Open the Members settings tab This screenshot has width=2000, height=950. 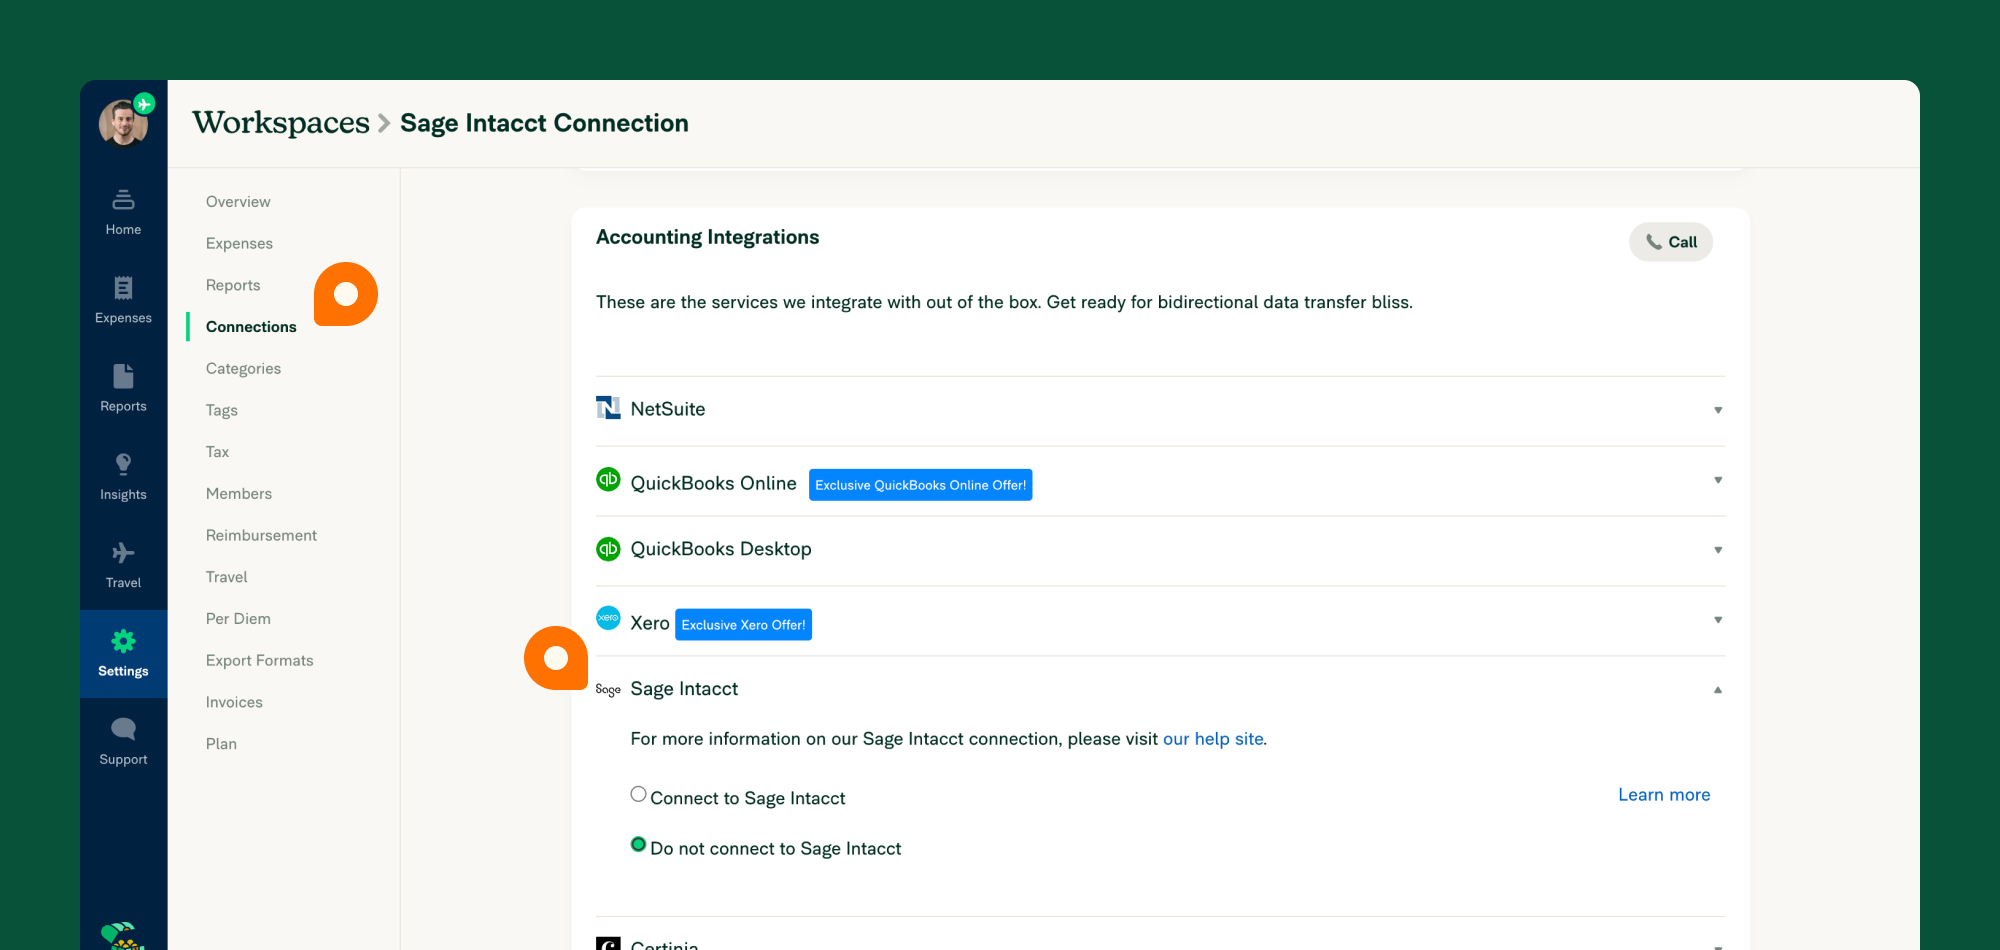tap(239, 494)
